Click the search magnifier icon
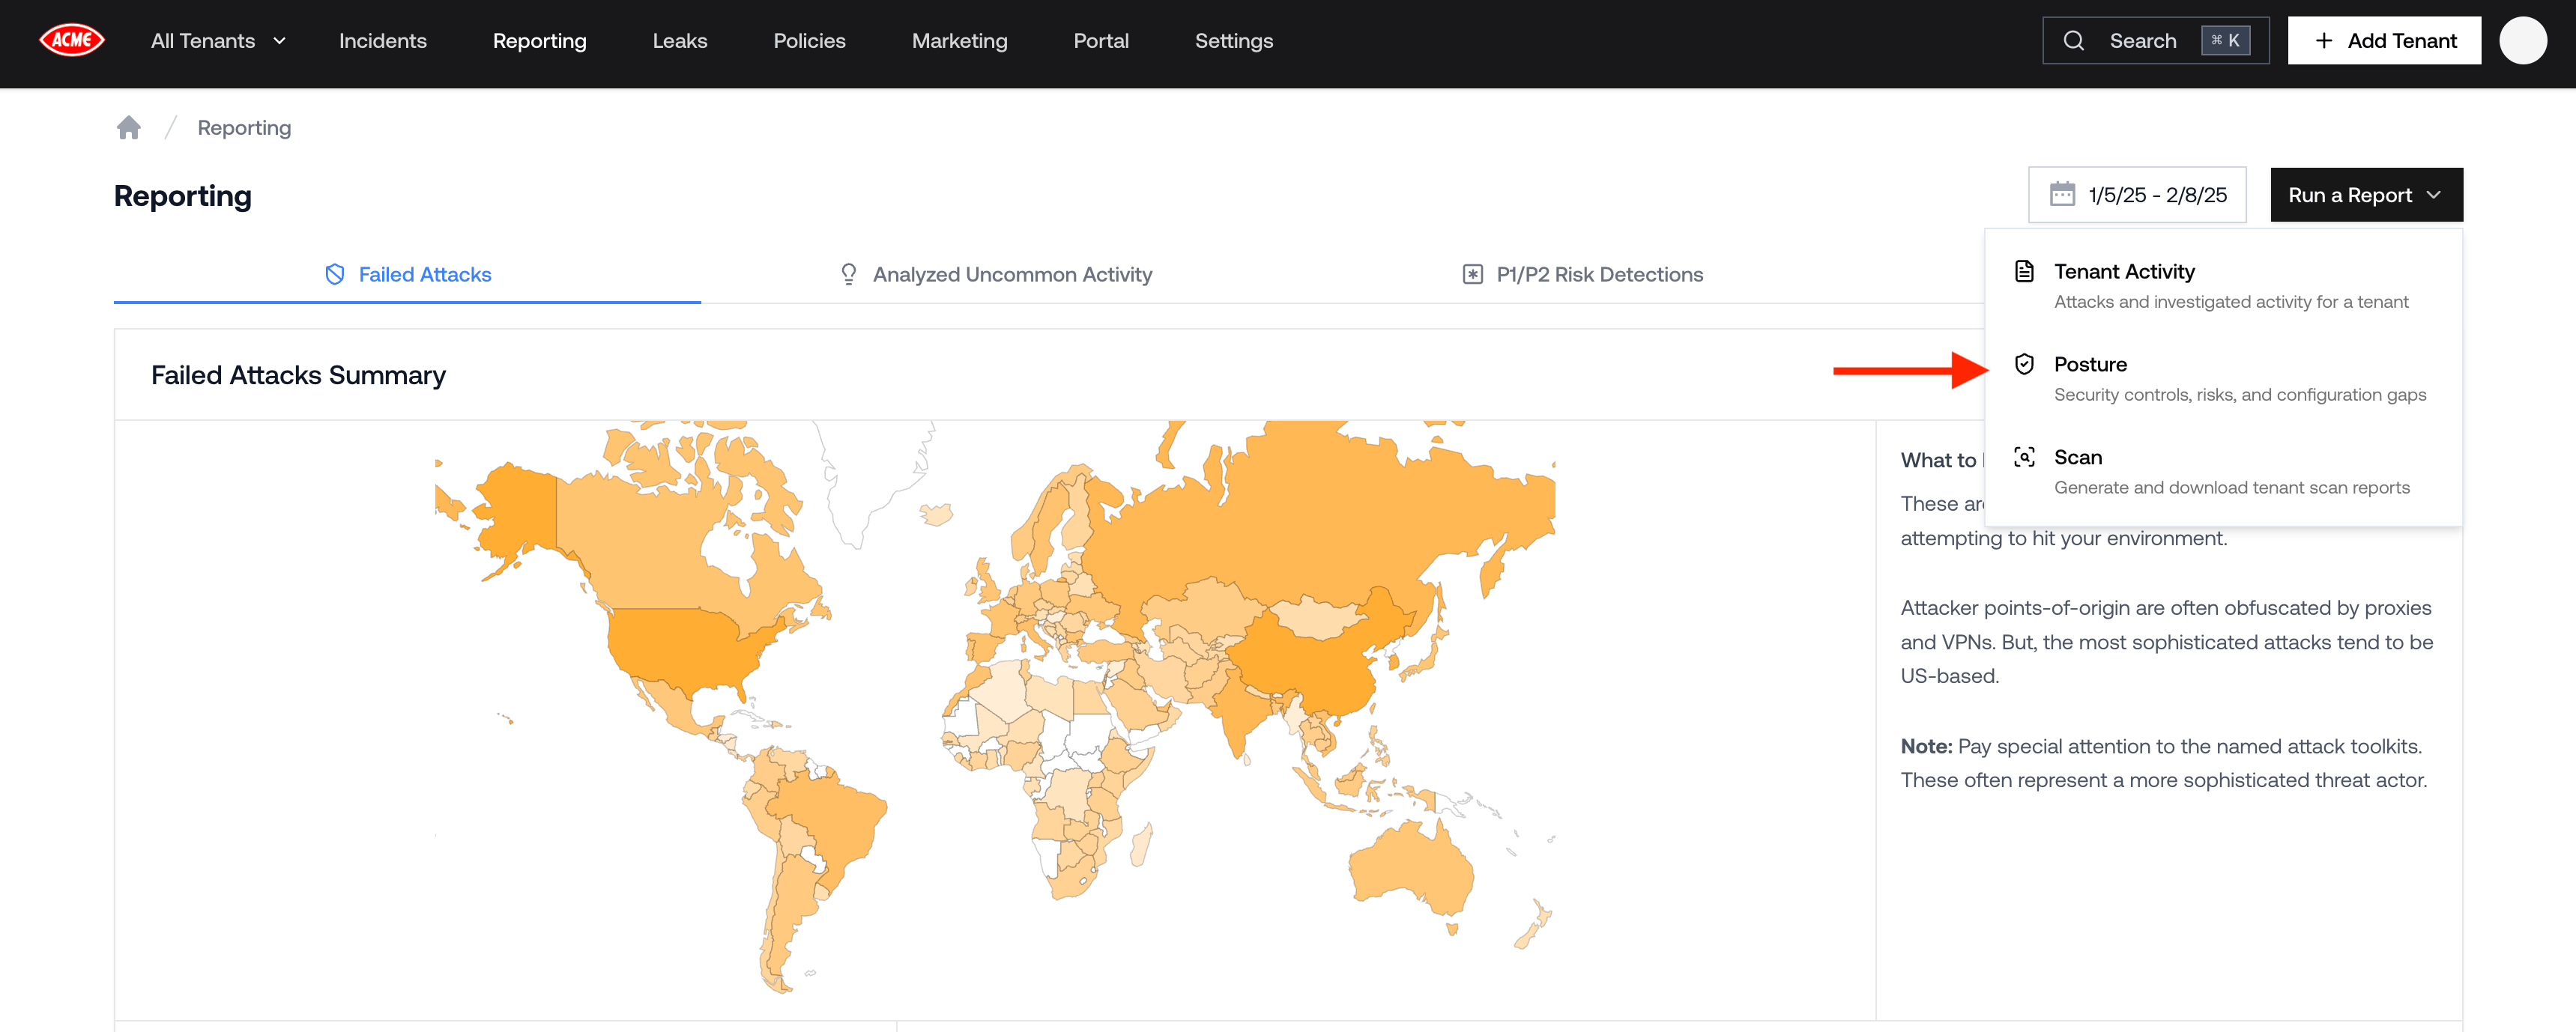This screenshot has height=1032, width=2576. (x=2073, y=41)
